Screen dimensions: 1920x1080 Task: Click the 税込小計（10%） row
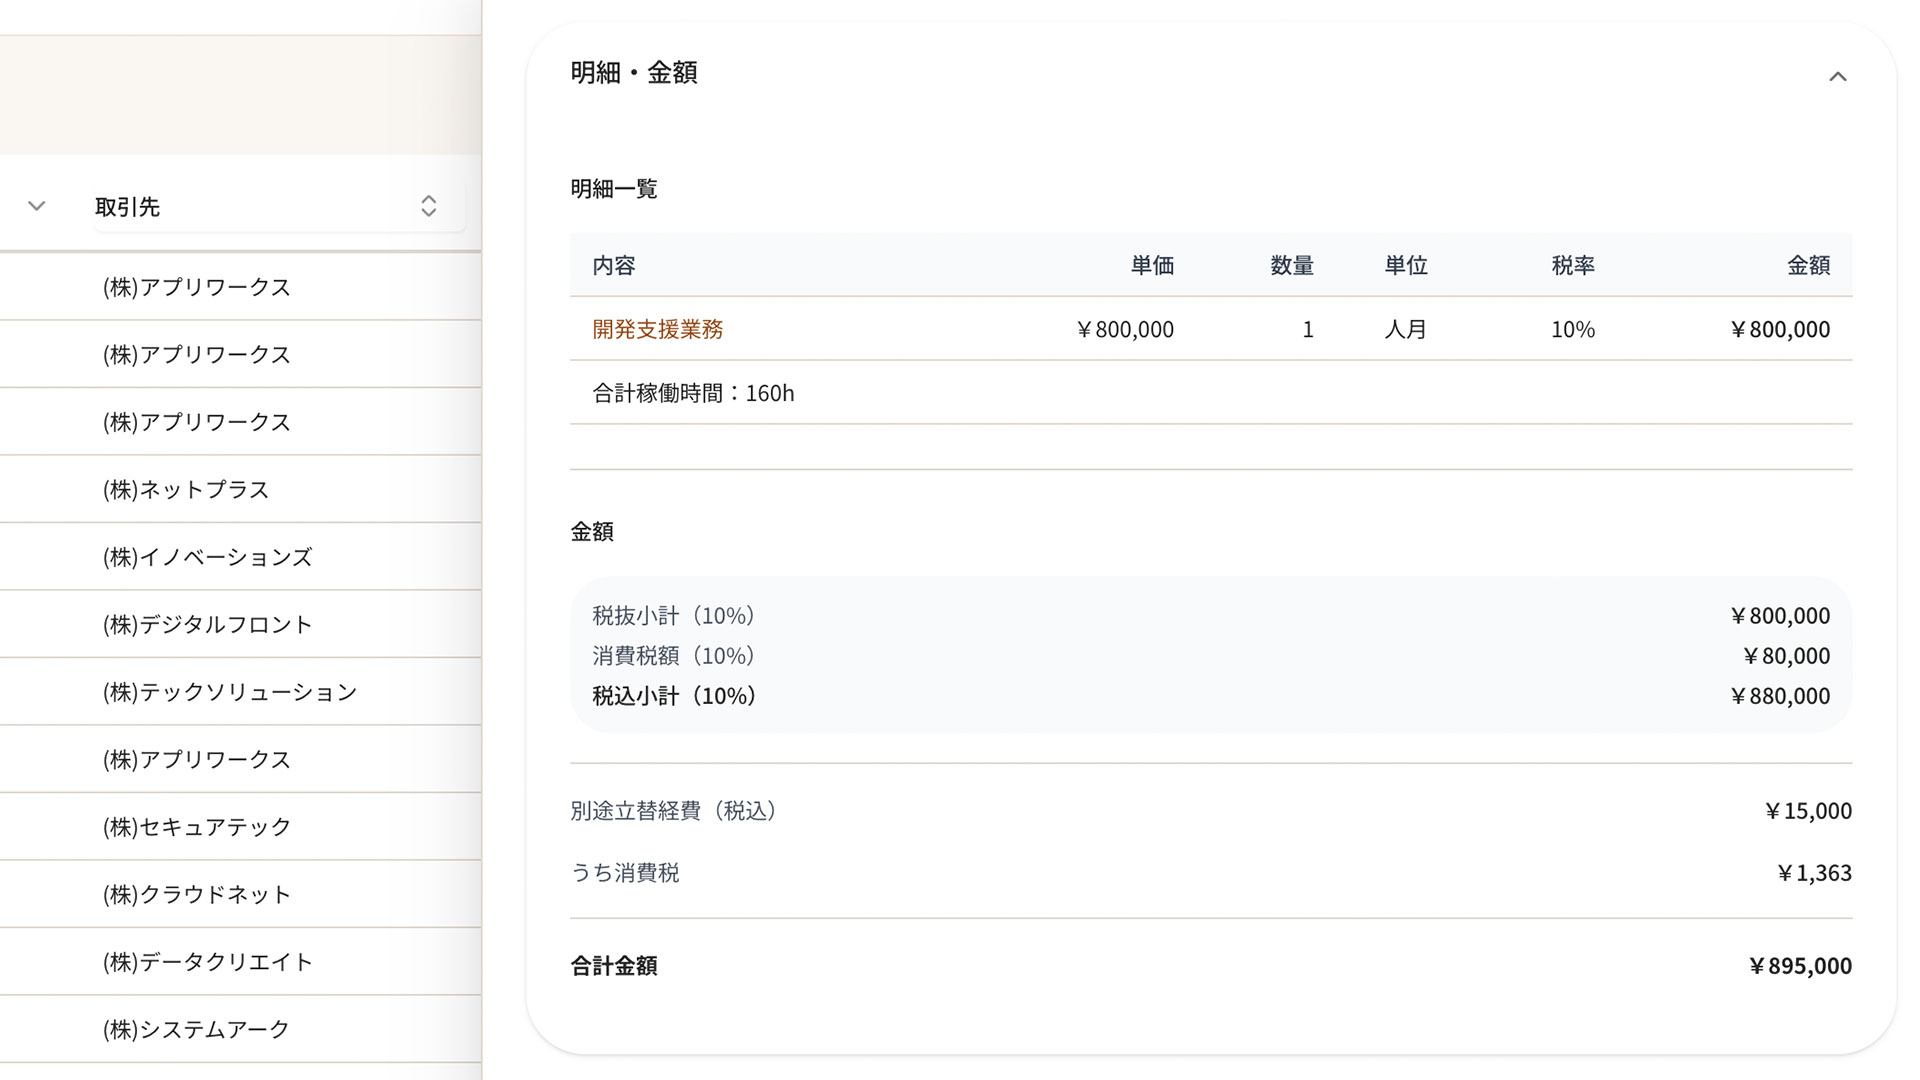coord(676,696)
